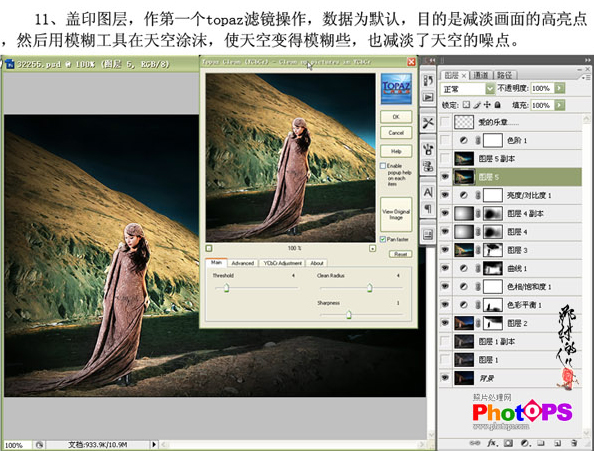Click delete layer trash icon
This screenshot has width=594, height=451.
(x=574, y=443)
